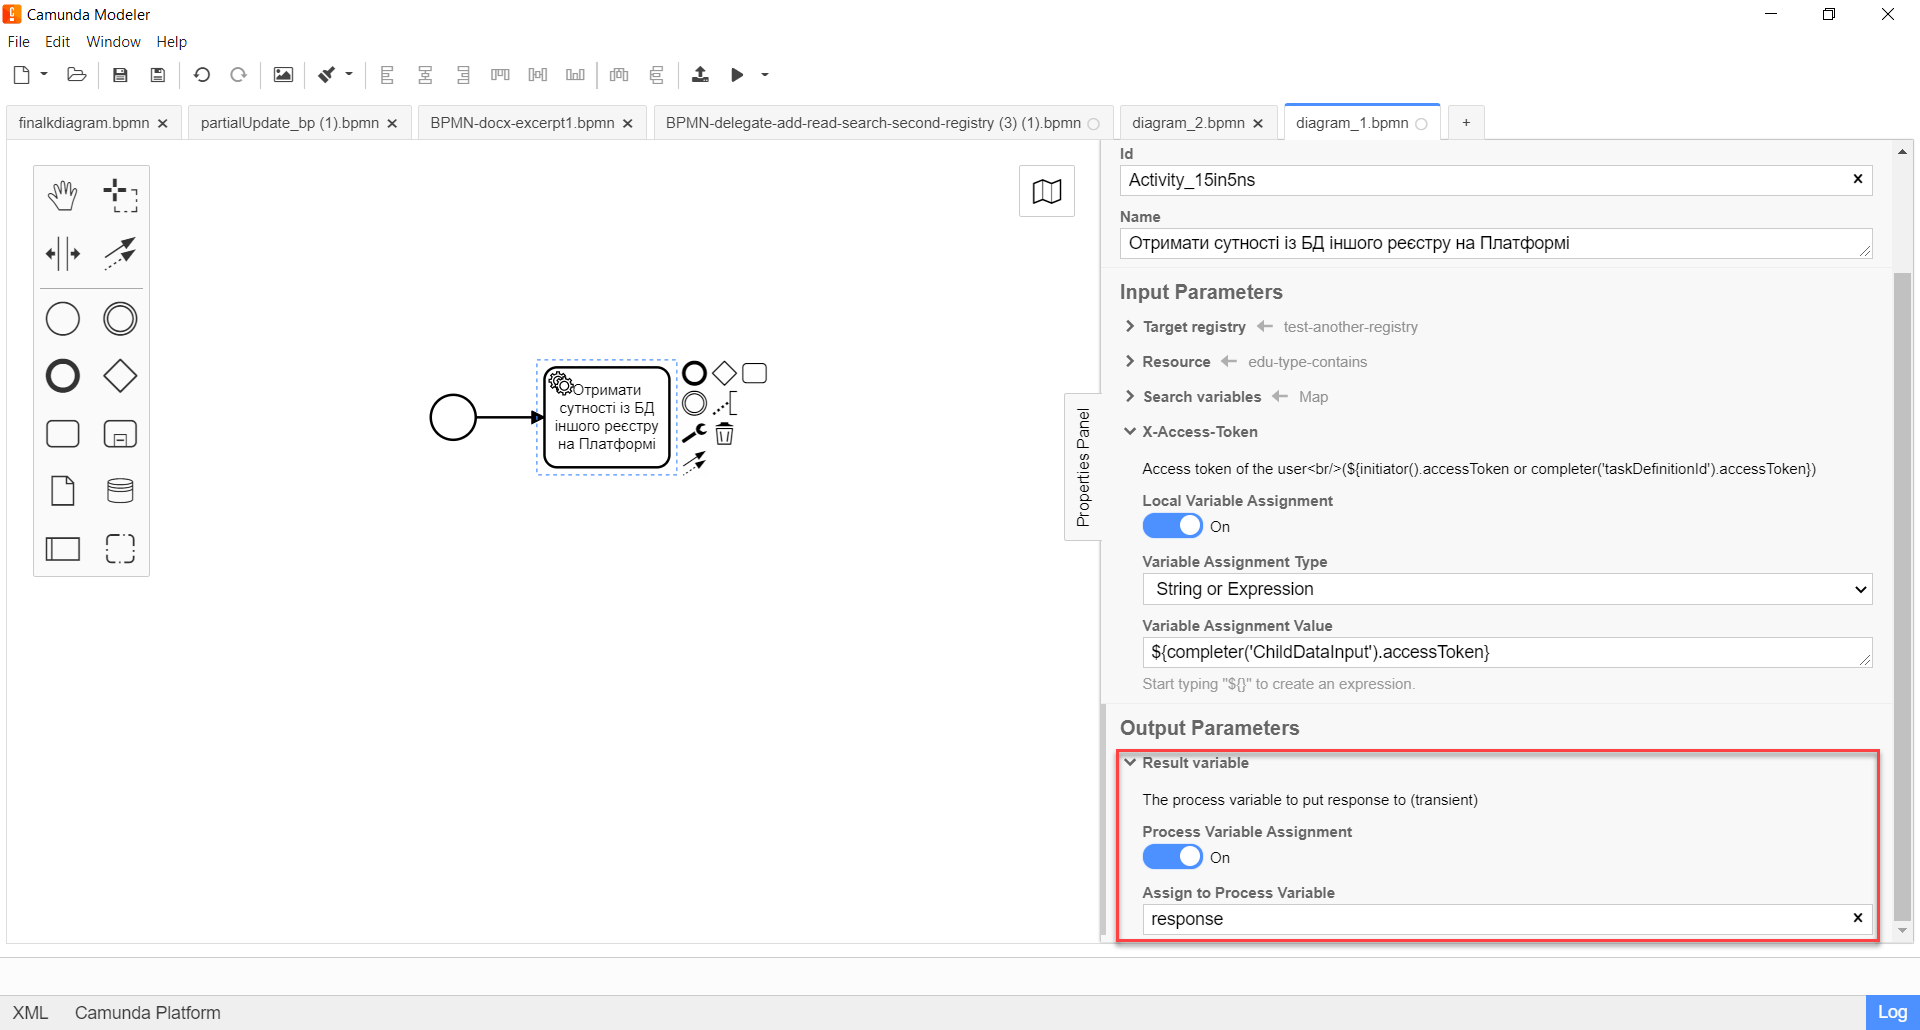
Task: Open the edit/color tool toolbar icon
Action: point(327,75)
